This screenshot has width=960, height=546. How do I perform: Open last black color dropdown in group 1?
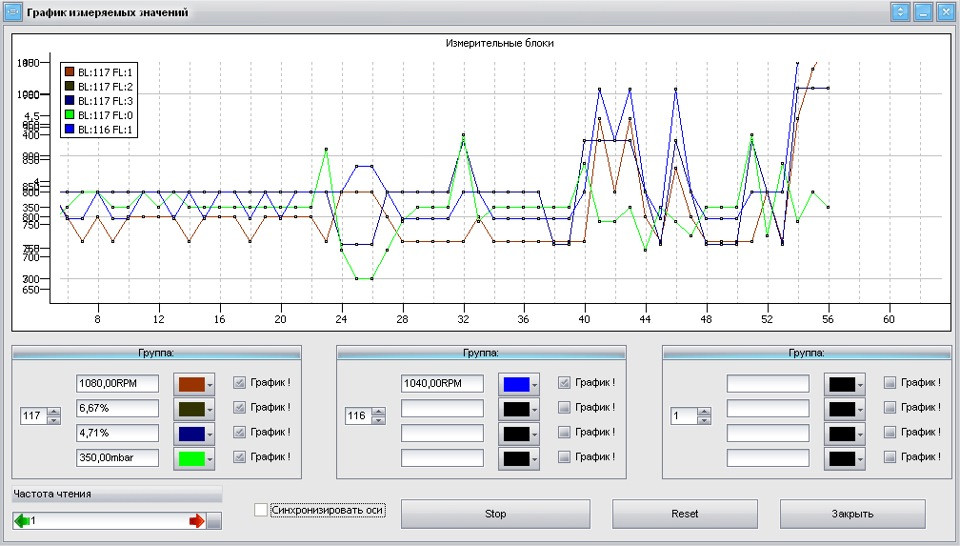844,458
